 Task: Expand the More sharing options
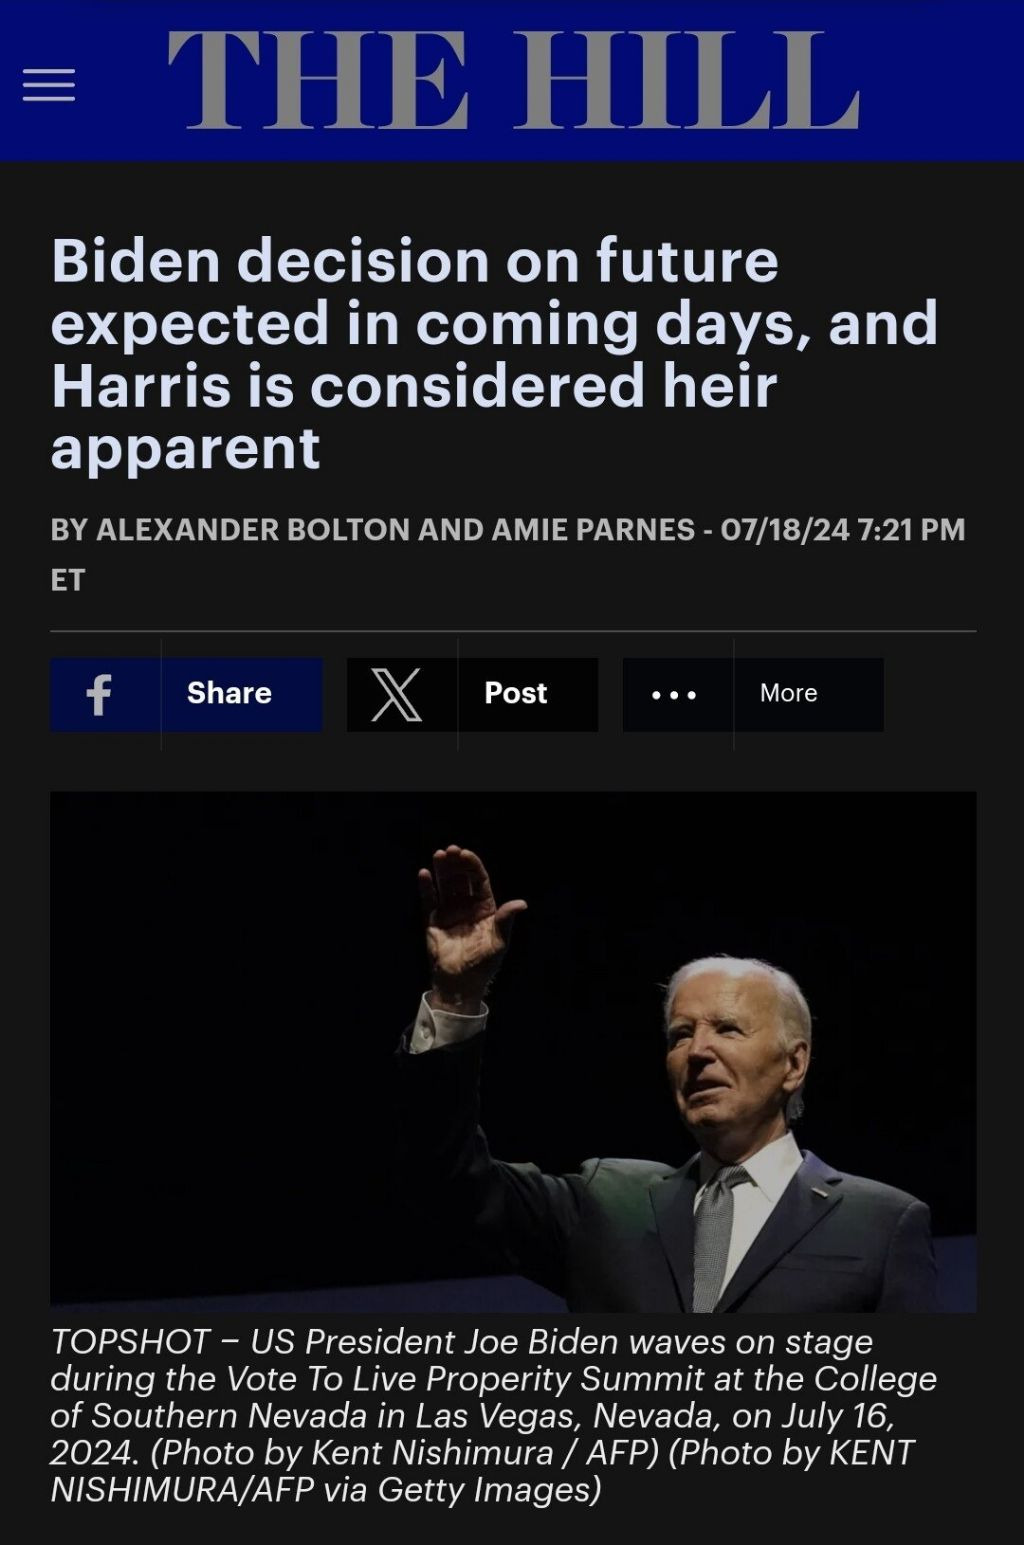[789, 693]
